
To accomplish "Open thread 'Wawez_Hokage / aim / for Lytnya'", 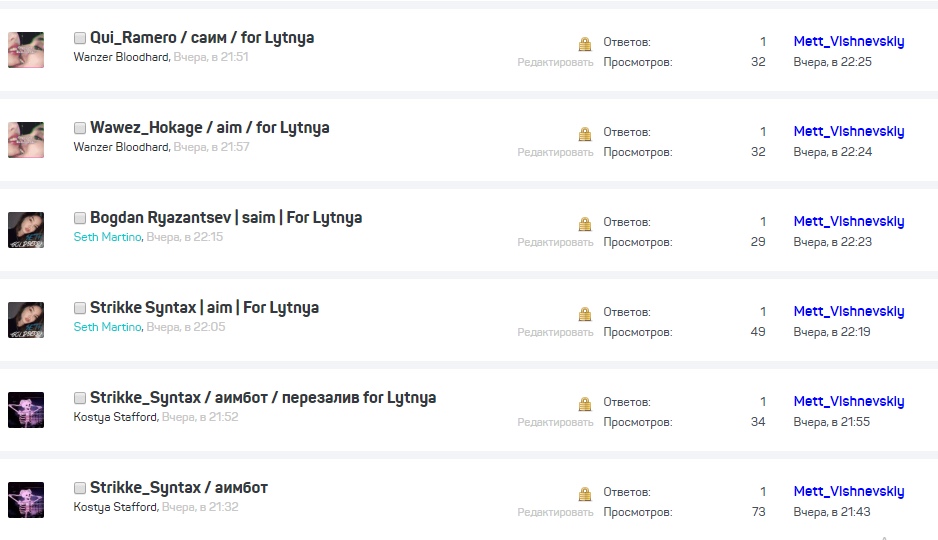I will pyautogui.click(x=210, y=128).
